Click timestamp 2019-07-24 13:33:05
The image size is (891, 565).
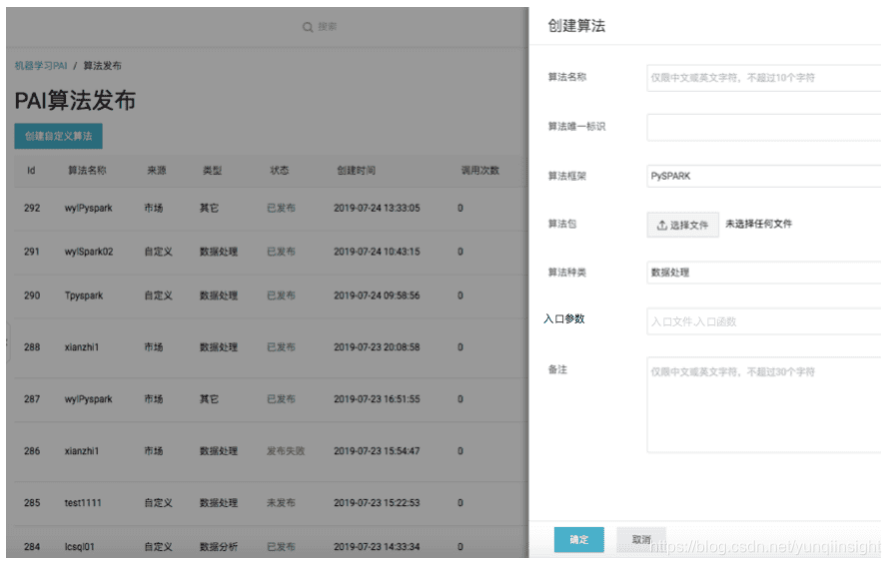pyautogui.click(x=377, y=208)
